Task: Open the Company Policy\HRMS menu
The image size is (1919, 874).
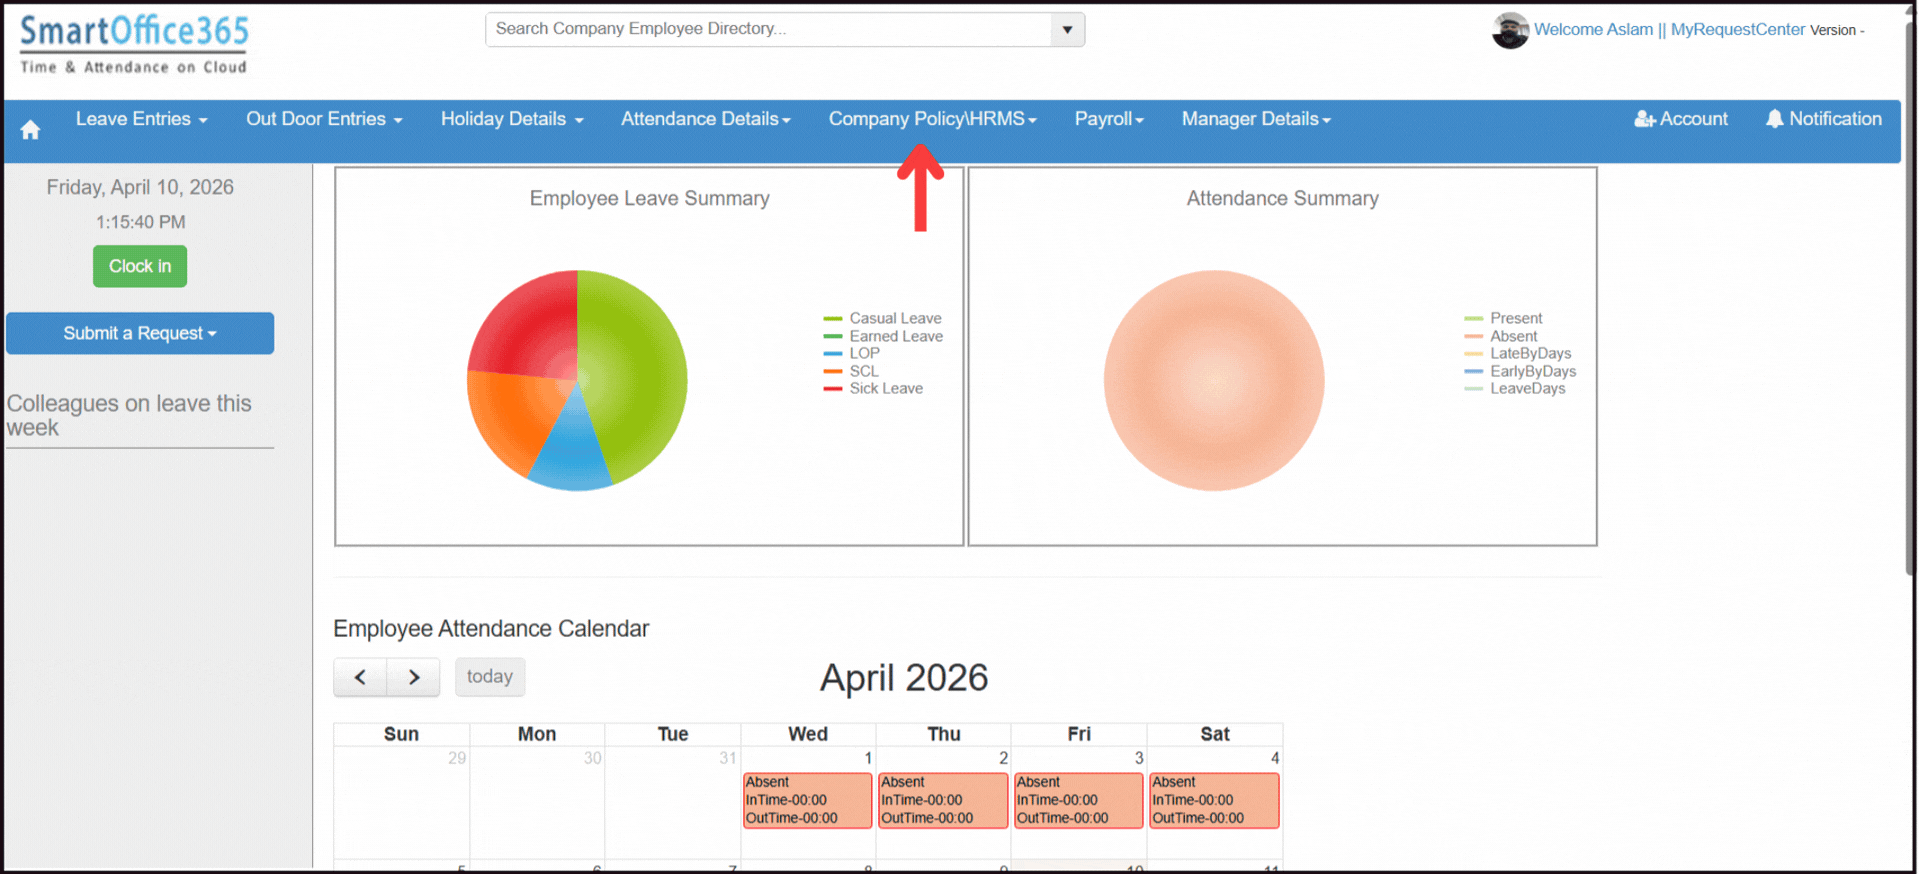Action: (x=931, y=119)
